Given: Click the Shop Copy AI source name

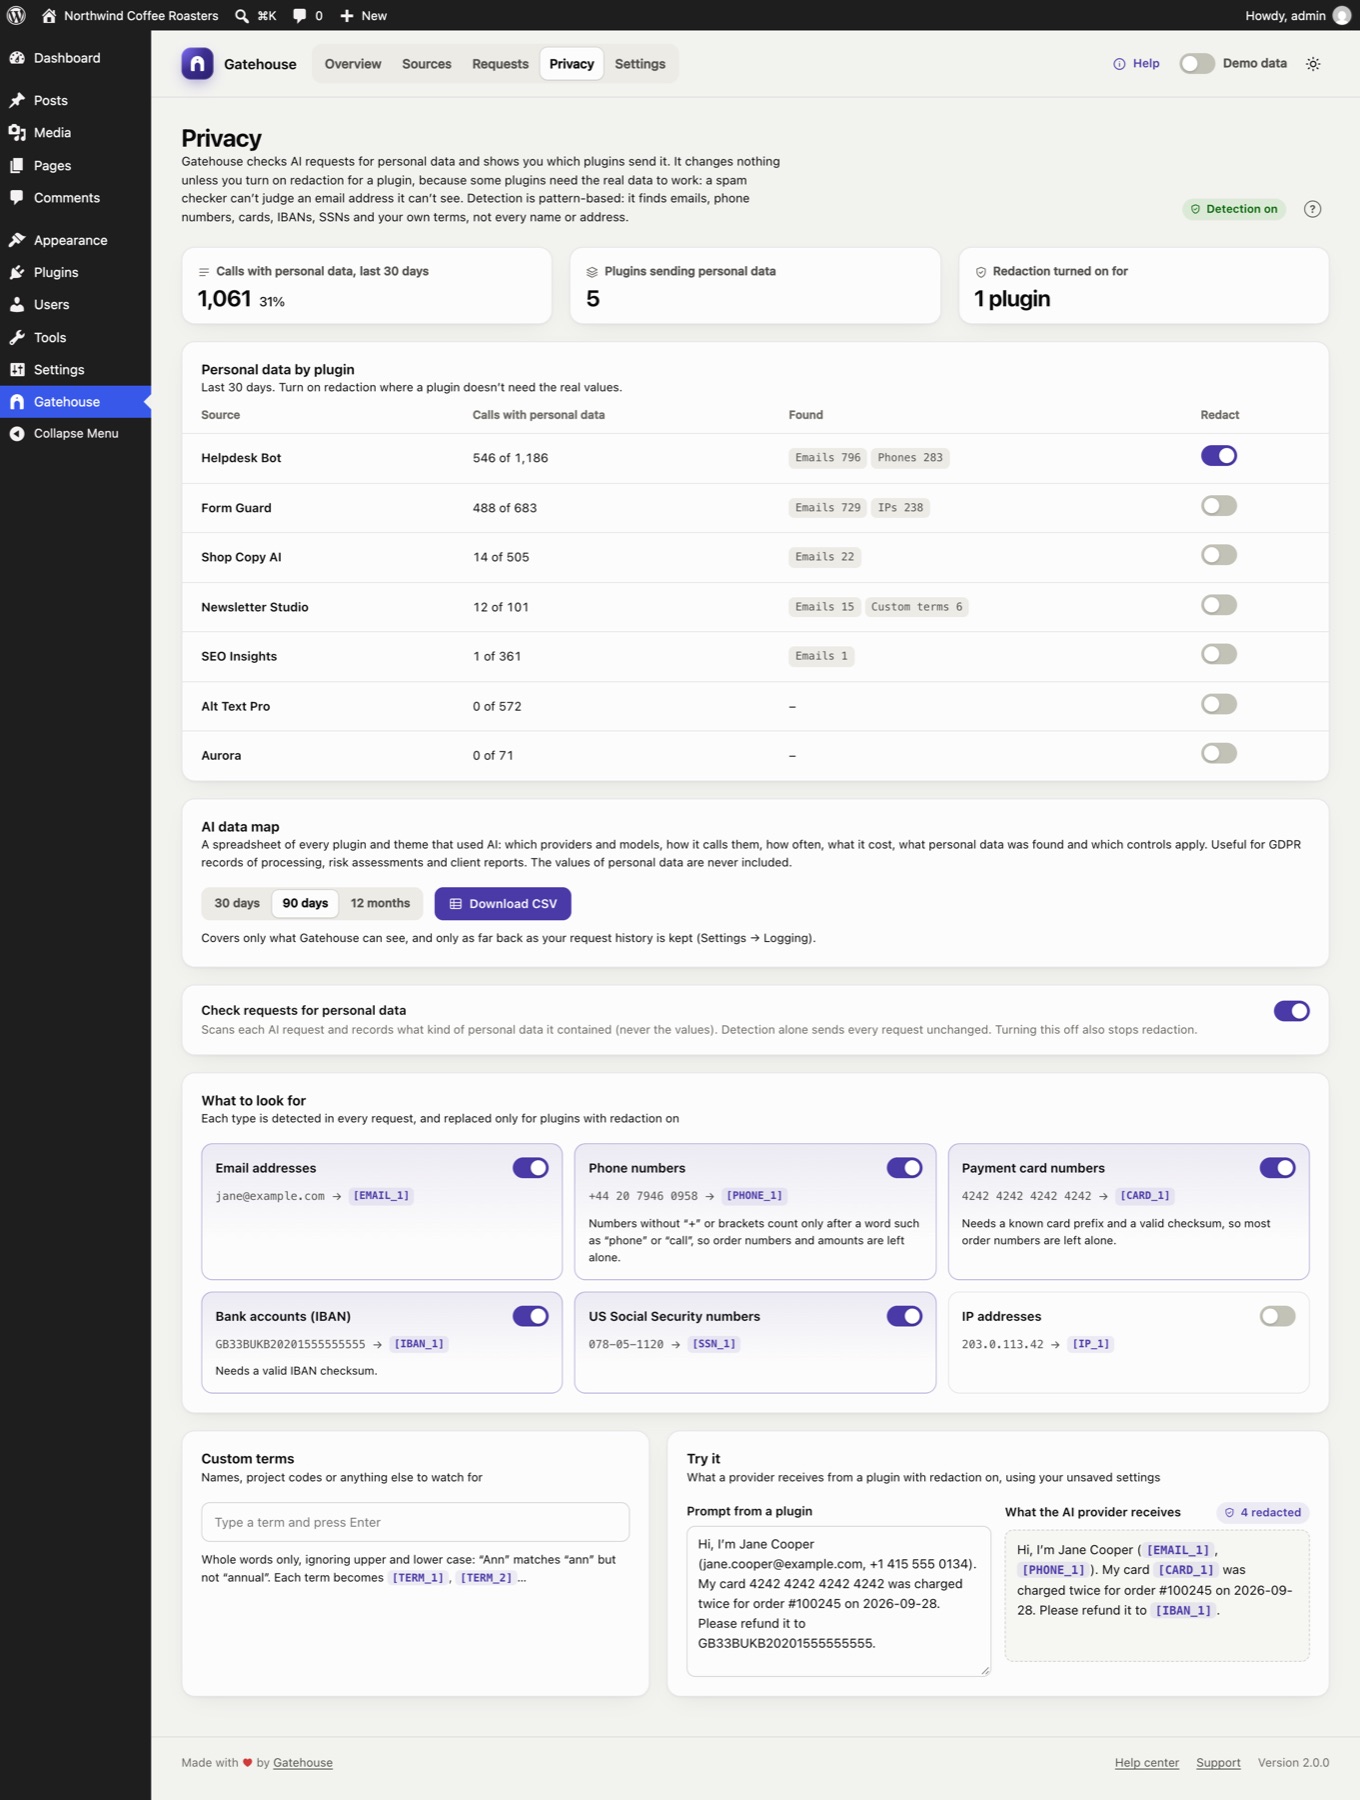Looking at the screenshot, I should [241, 557].
